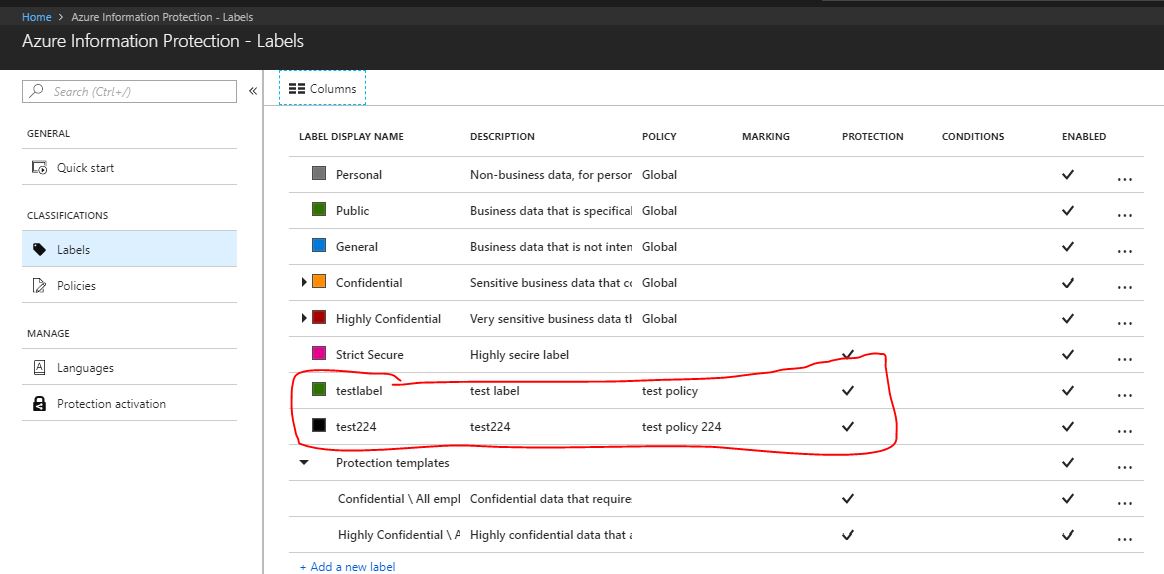Click Protection checkmark for Confidential \ All empl

[x=848, y=498]
